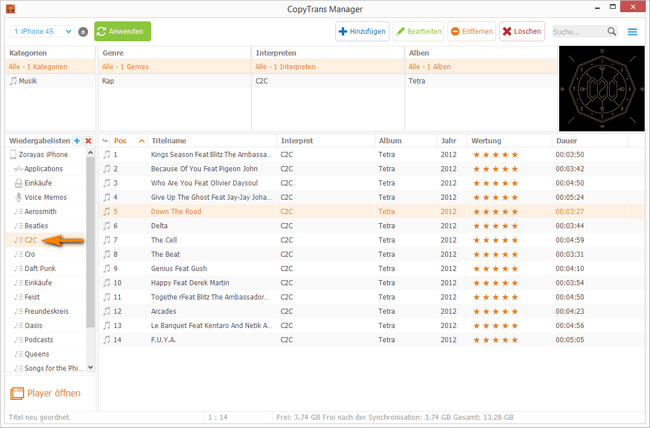This screenshot has width=650, height=428.
Task: Click music note icon of track 1
Action: tap(107, 155)
